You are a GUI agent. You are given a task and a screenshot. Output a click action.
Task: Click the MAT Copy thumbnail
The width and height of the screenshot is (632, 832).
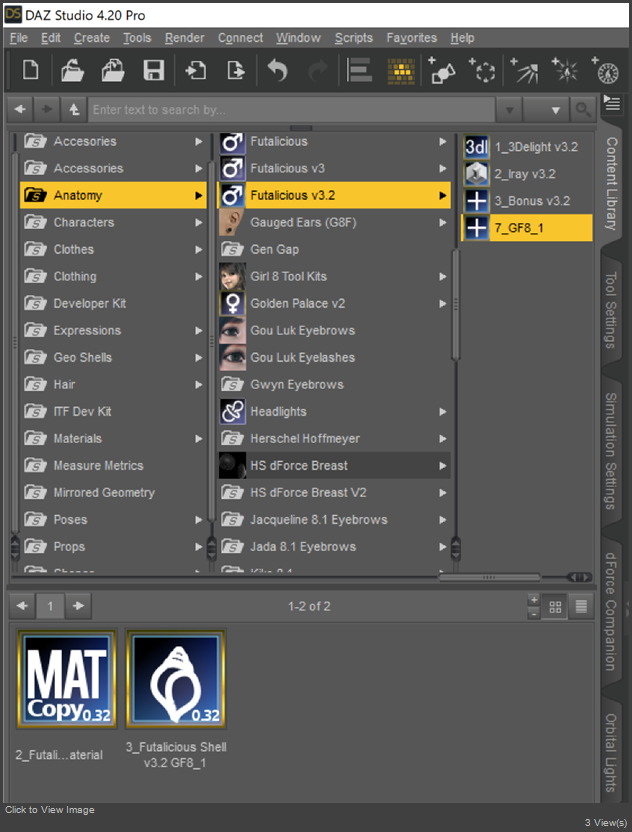(x=67, y=679)
